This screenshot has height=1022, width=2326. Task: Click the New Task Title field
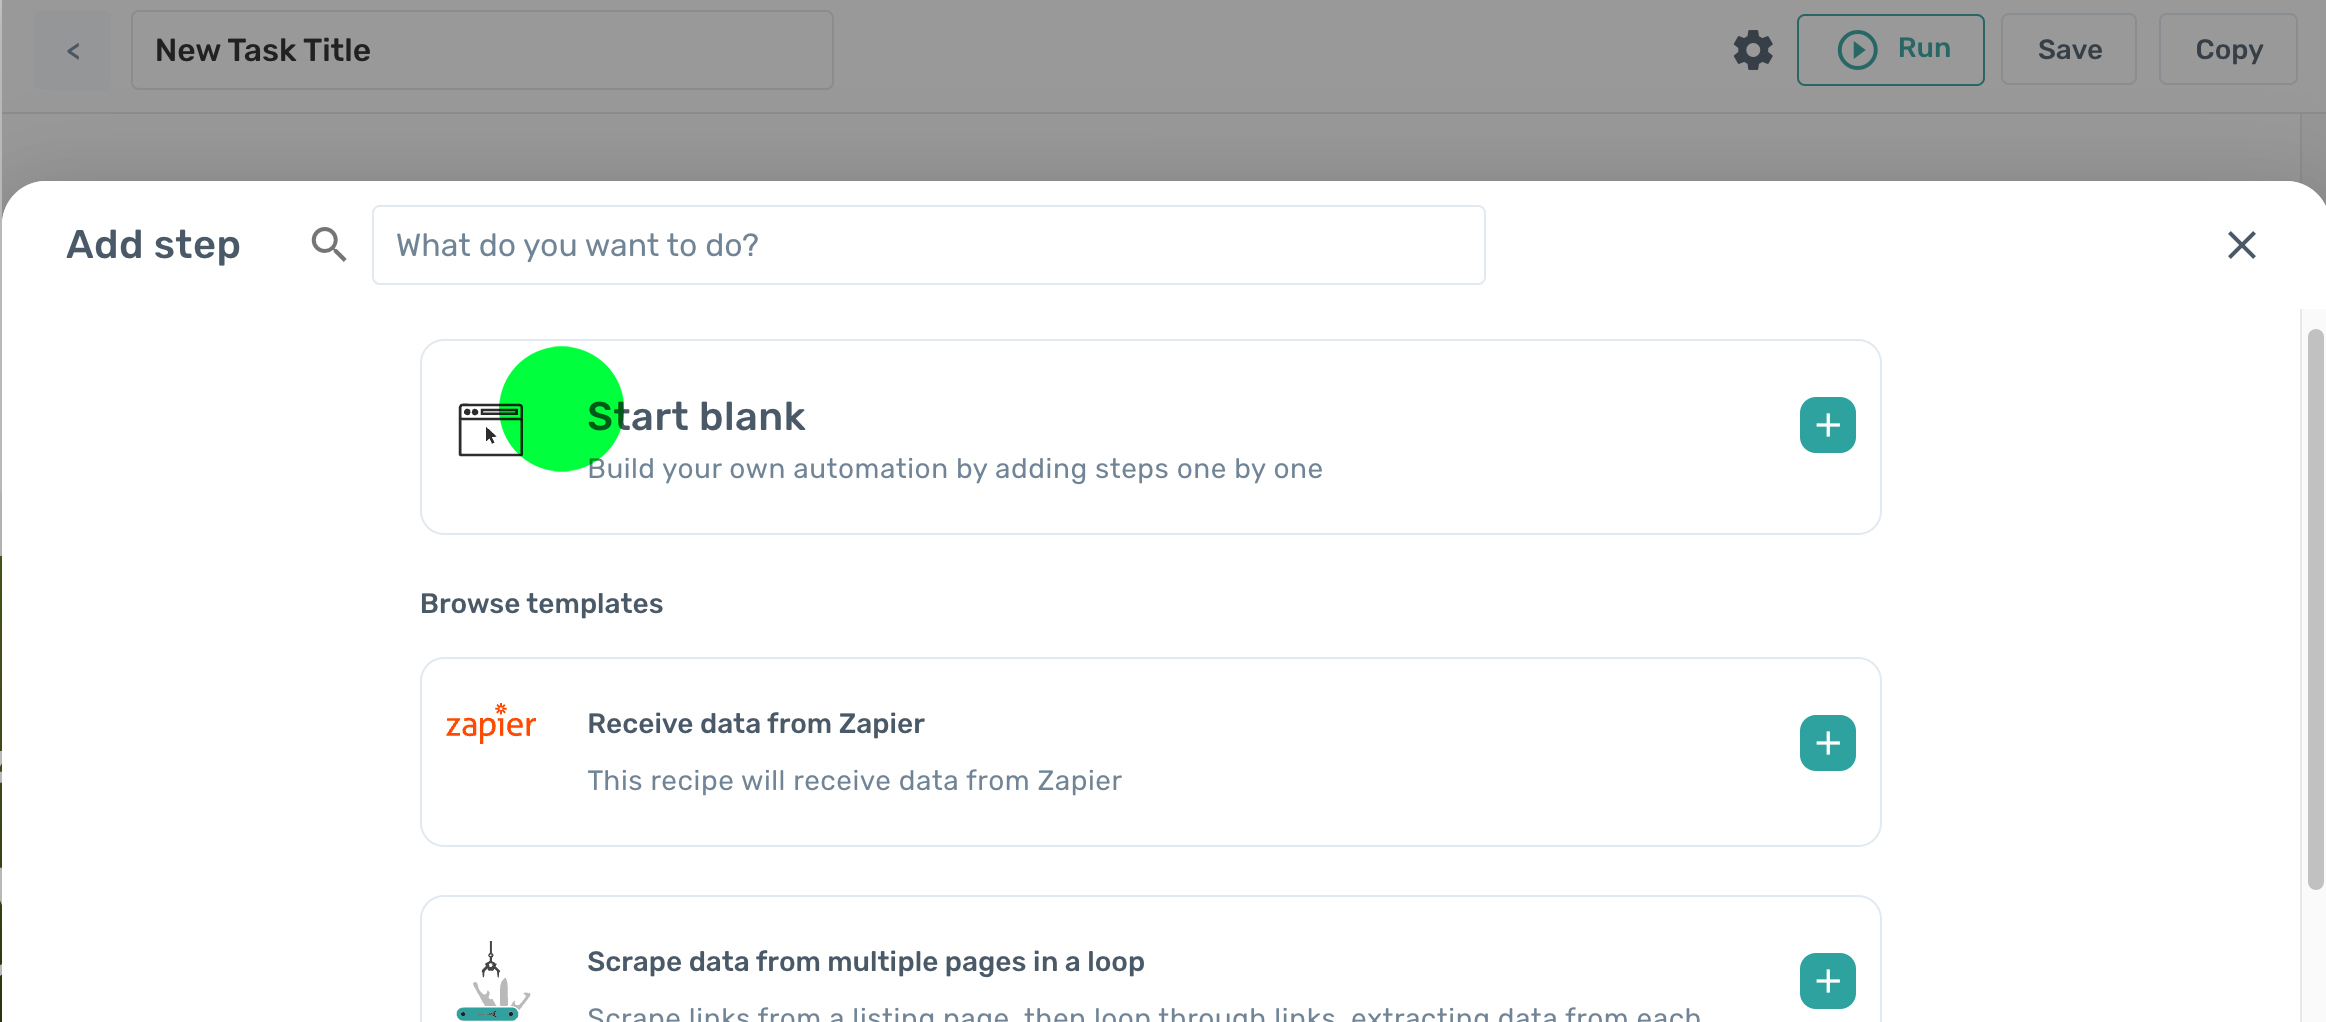[481, 49]
